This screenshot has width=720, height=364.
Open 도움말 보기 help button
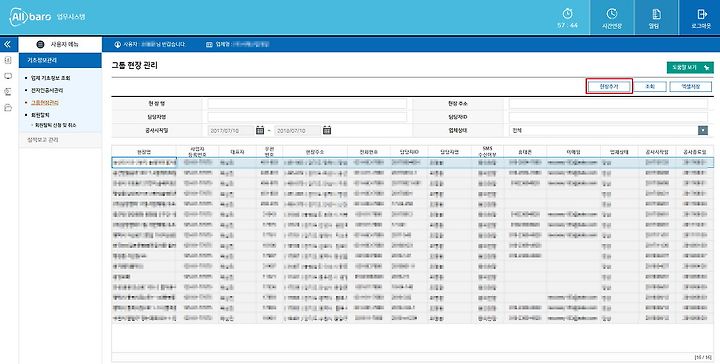[x=690, y=67]
